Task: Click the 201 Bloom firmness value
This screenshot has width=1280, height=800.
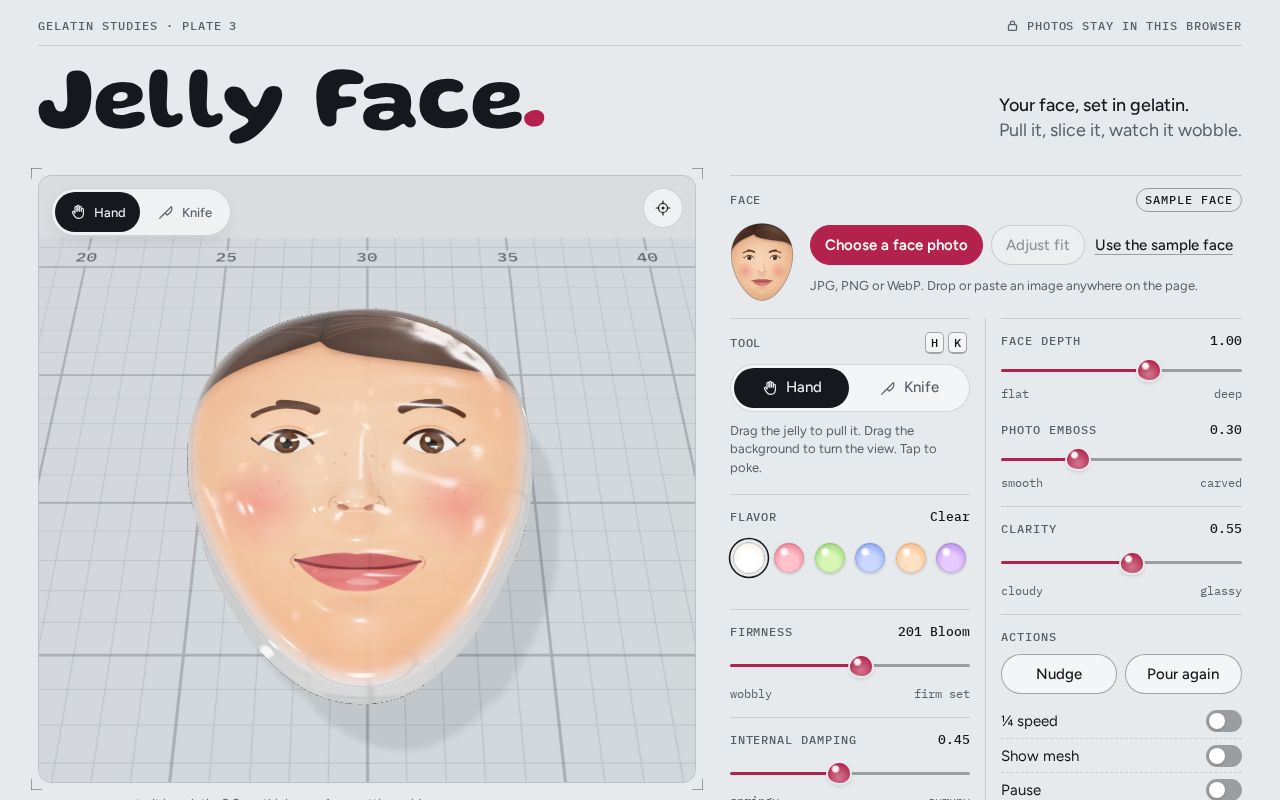Action: [x=934, y=632]
